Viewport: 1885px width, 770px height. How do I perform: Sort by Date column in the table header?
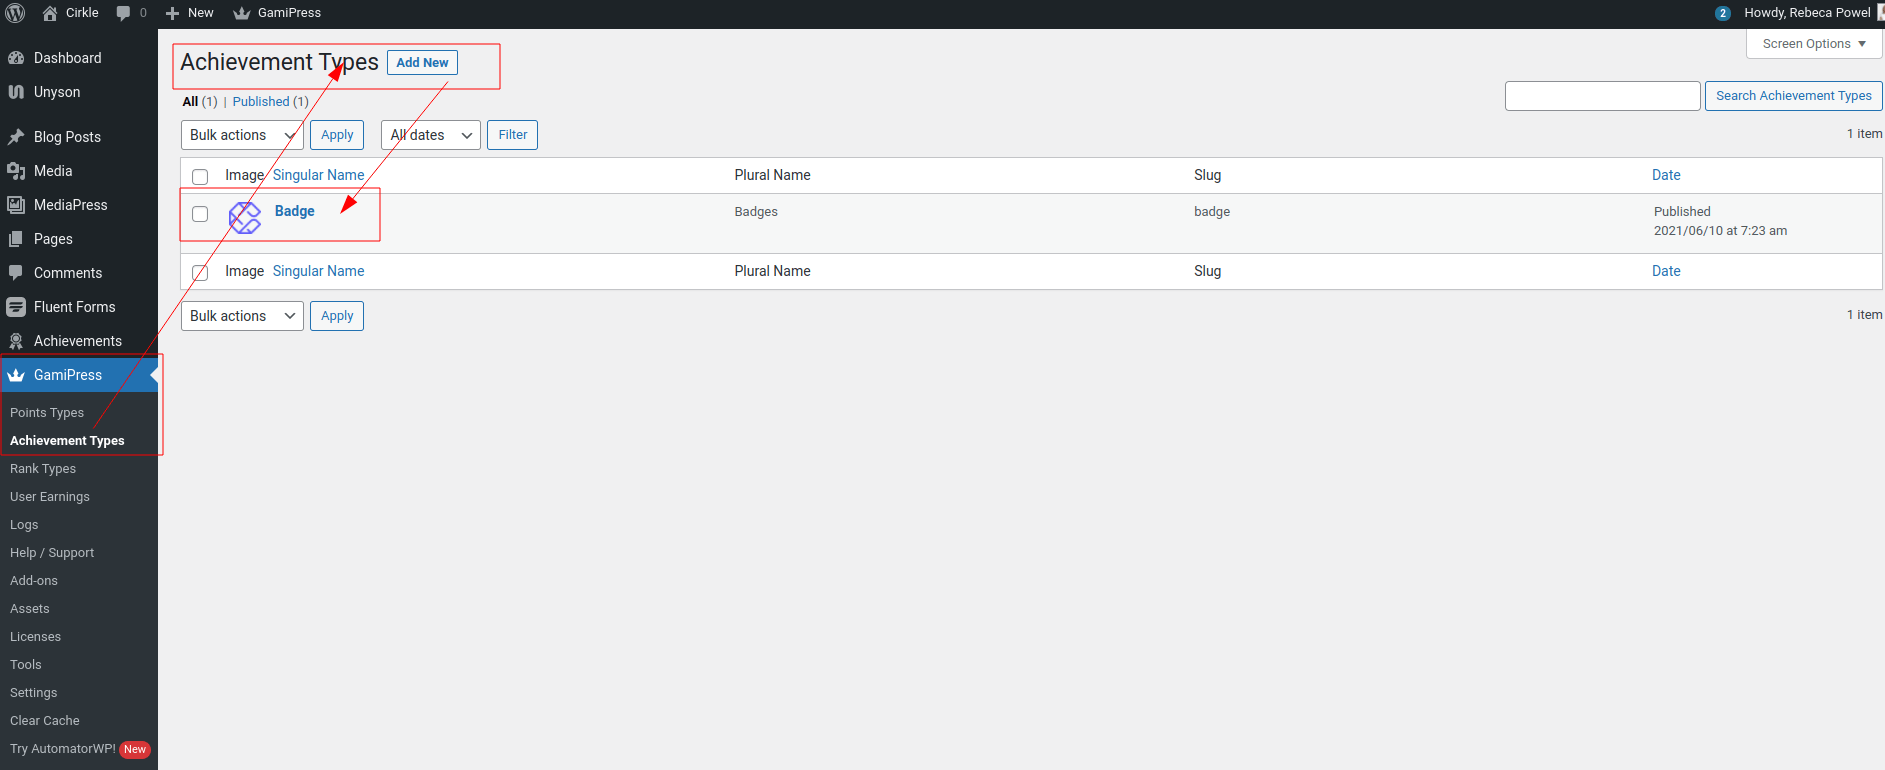click(x=1666, y=175)
